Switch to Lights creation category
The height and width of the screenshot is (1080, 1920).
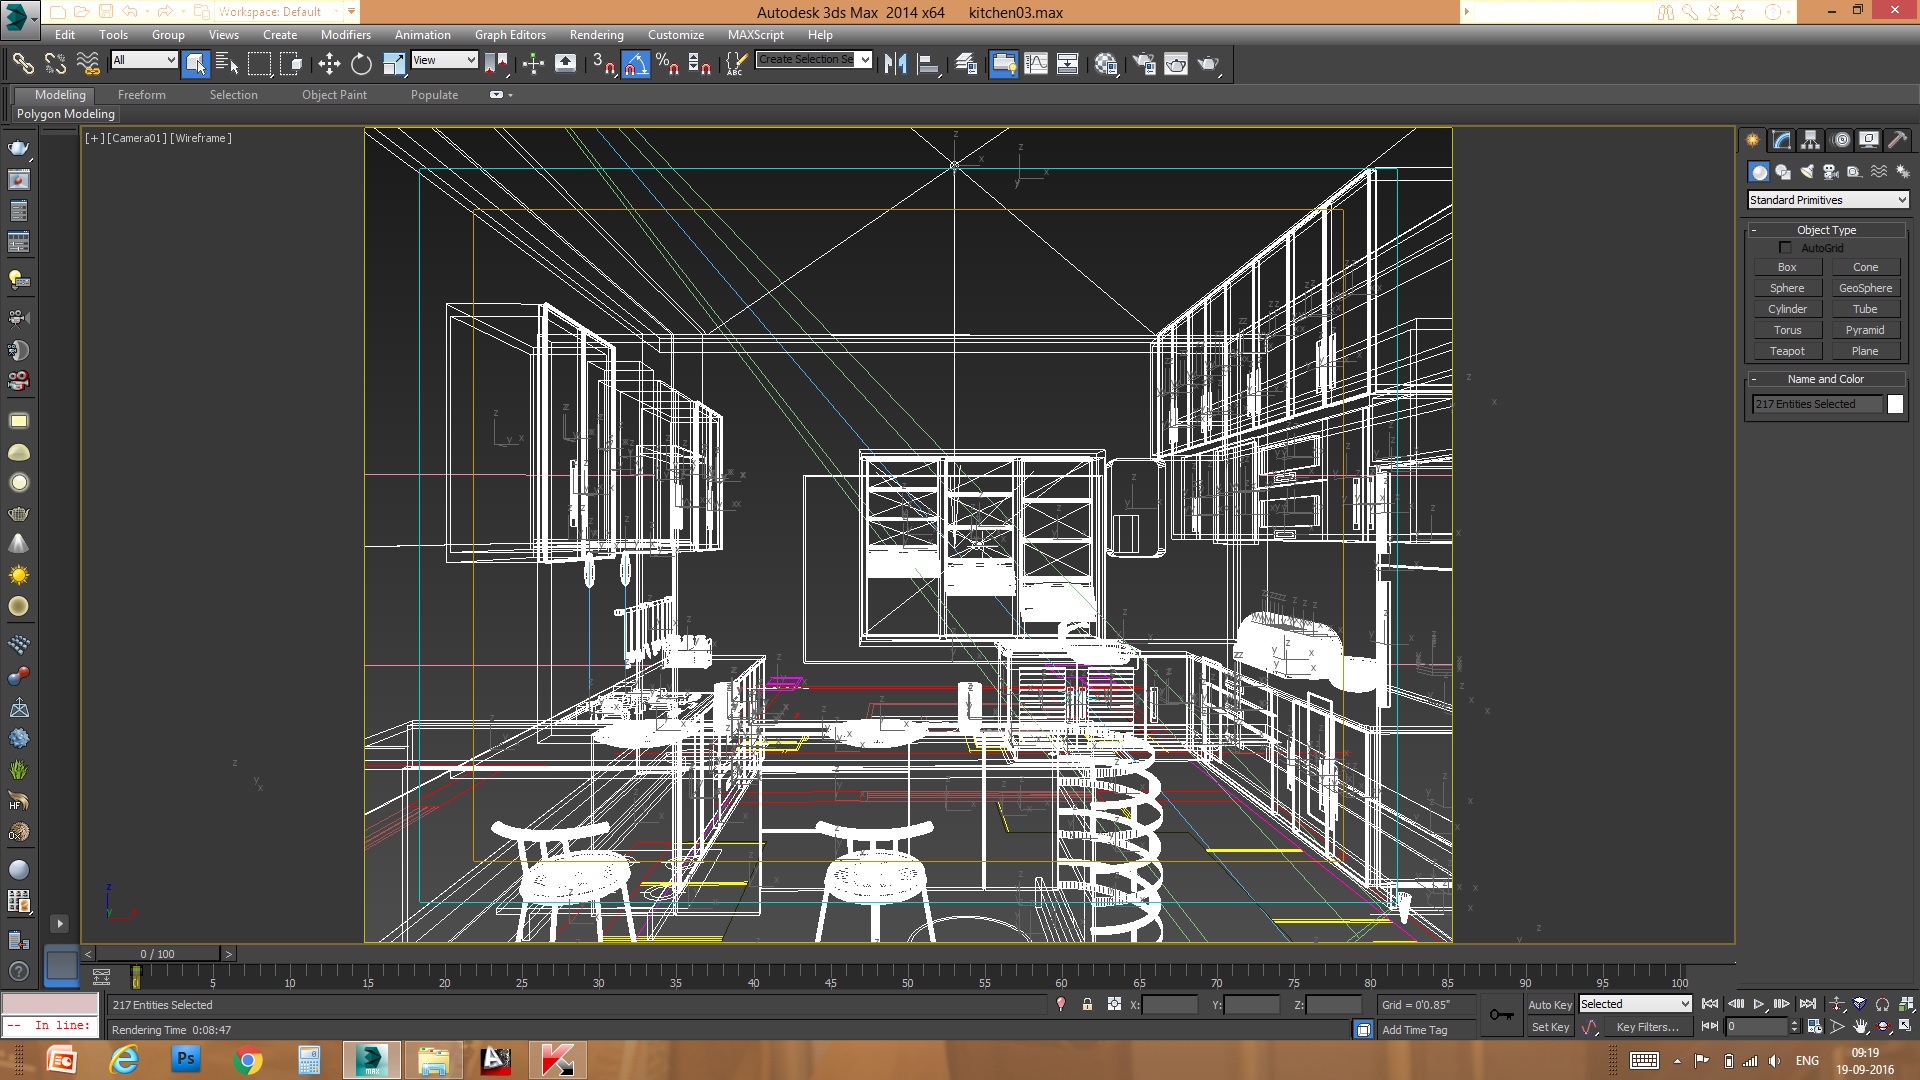point(1806,172)
